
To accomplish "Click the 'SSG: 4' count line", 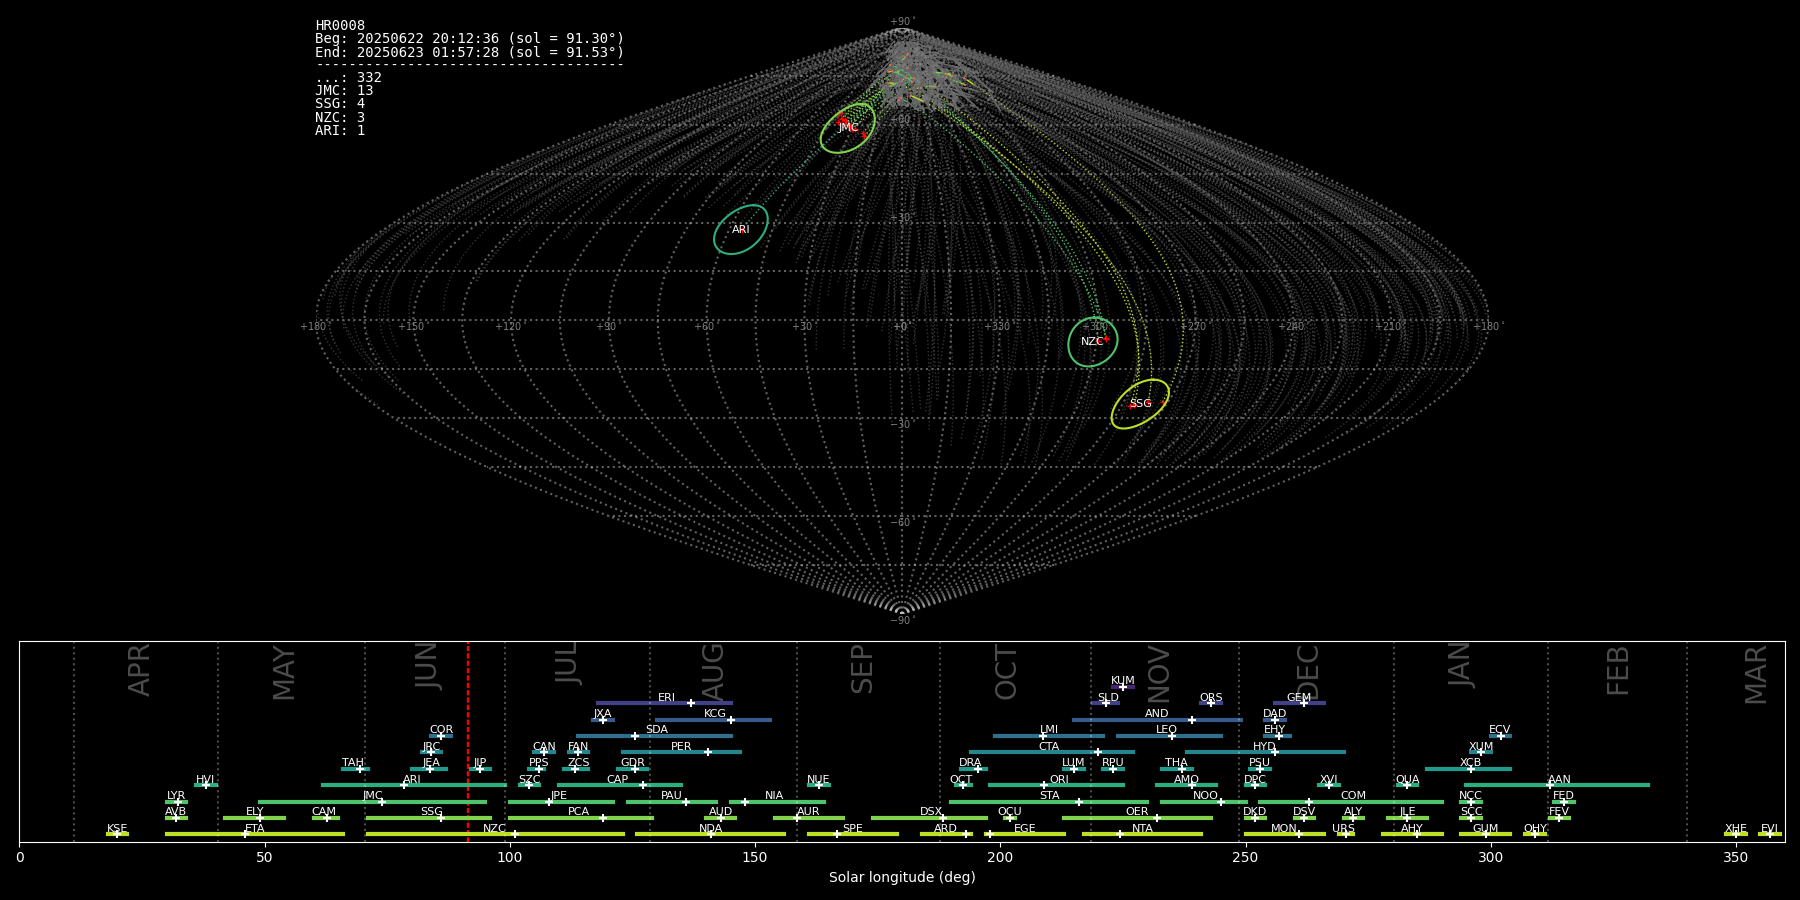I will point(340,104).
